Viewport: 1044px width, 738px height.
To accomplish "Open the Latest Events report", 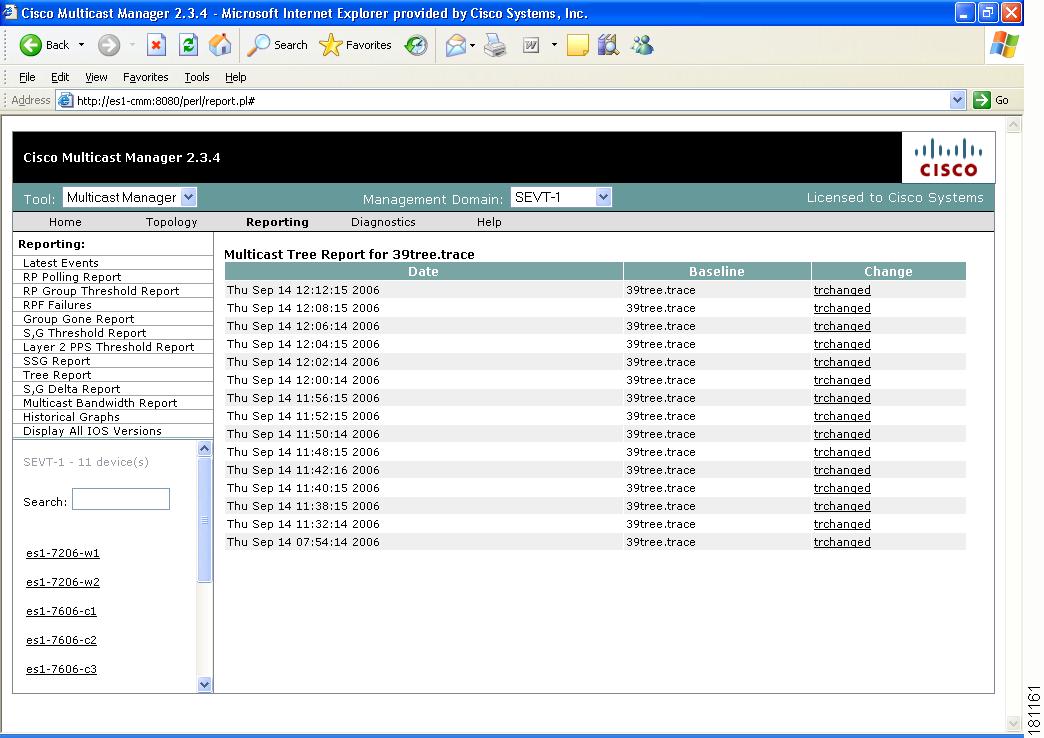I will [x=61, y=263].
